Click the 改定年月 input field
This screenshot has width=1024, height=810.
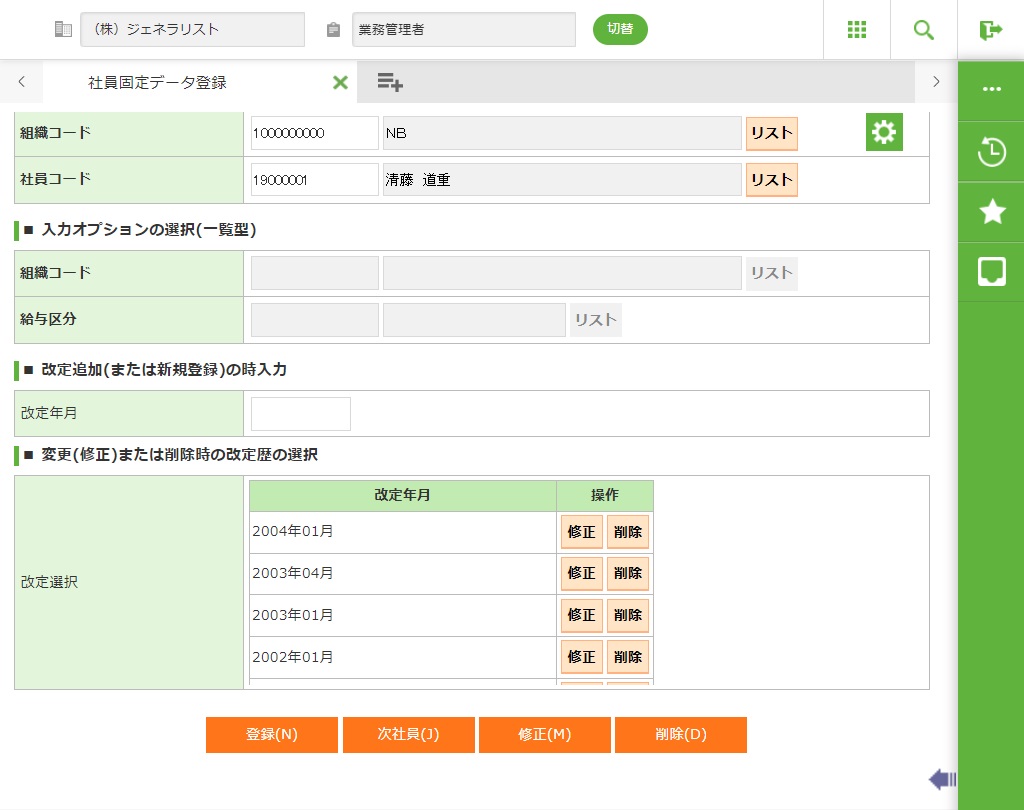pyautogui.click(x=301, y=414)
